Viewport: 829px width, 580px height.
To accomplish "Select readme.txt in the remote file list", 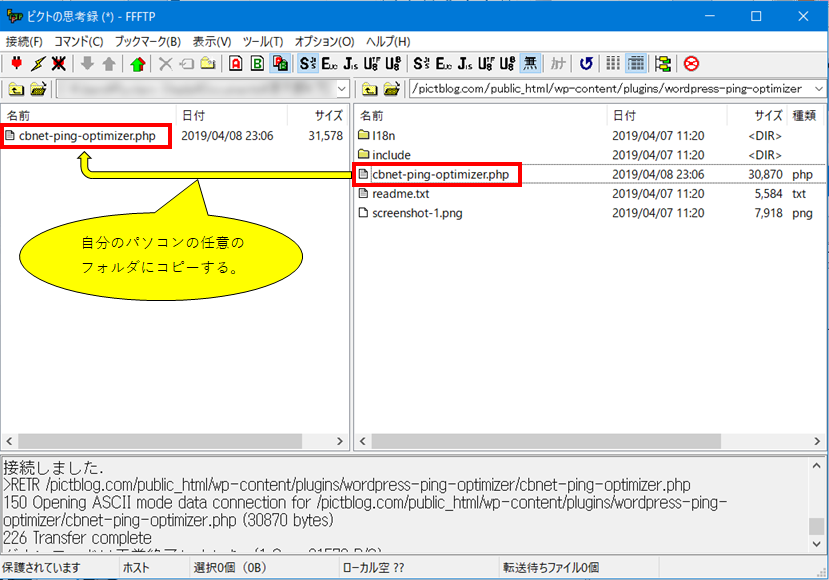I will pyautogui.click(x=400, y=194).
